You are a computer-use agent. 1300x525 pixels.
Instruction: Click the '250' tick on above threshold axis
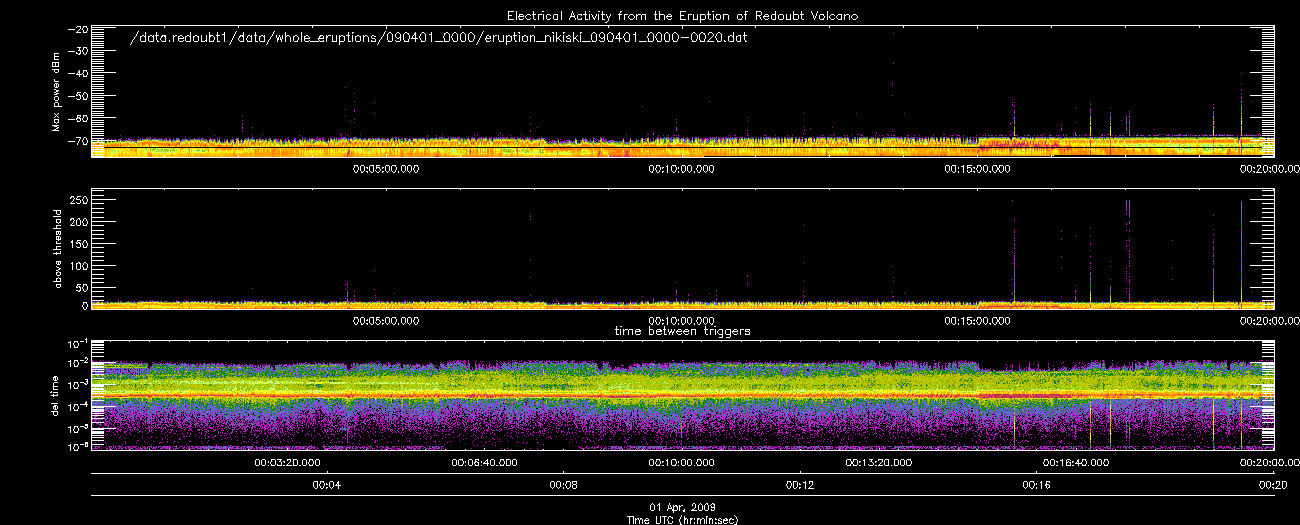click(77, 200)
